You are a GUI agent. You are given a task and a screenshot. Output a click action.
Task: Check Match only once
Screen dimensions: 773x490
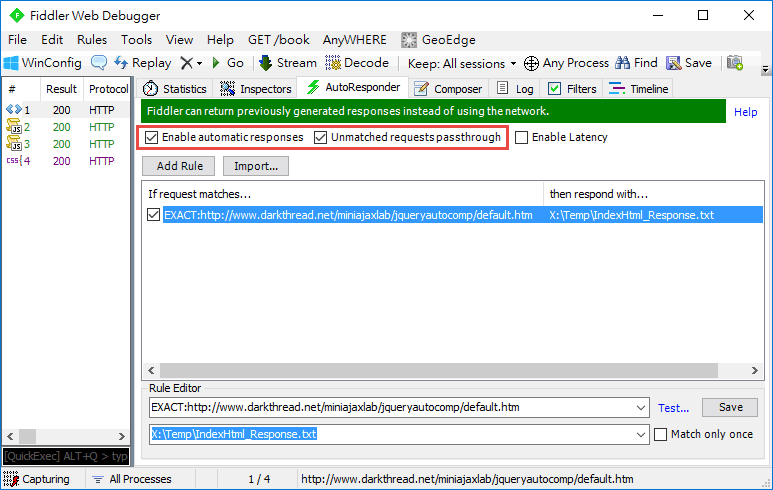click(x=660, y=434)
